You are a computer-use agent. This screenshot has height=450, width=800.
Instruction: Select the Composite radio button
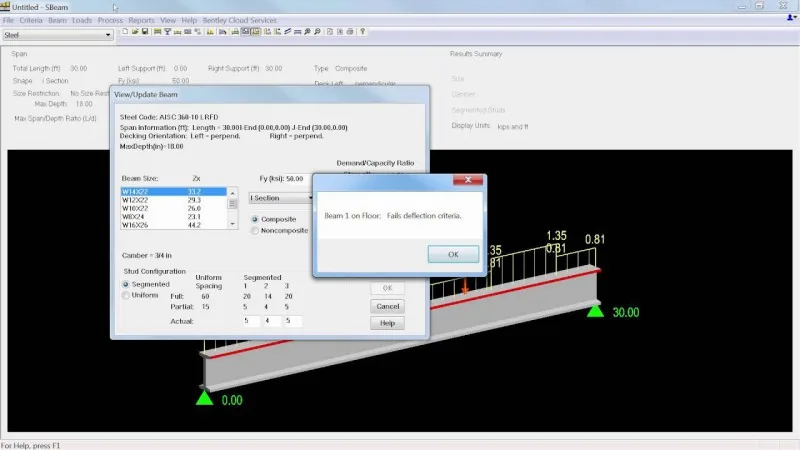click(255, 219)
